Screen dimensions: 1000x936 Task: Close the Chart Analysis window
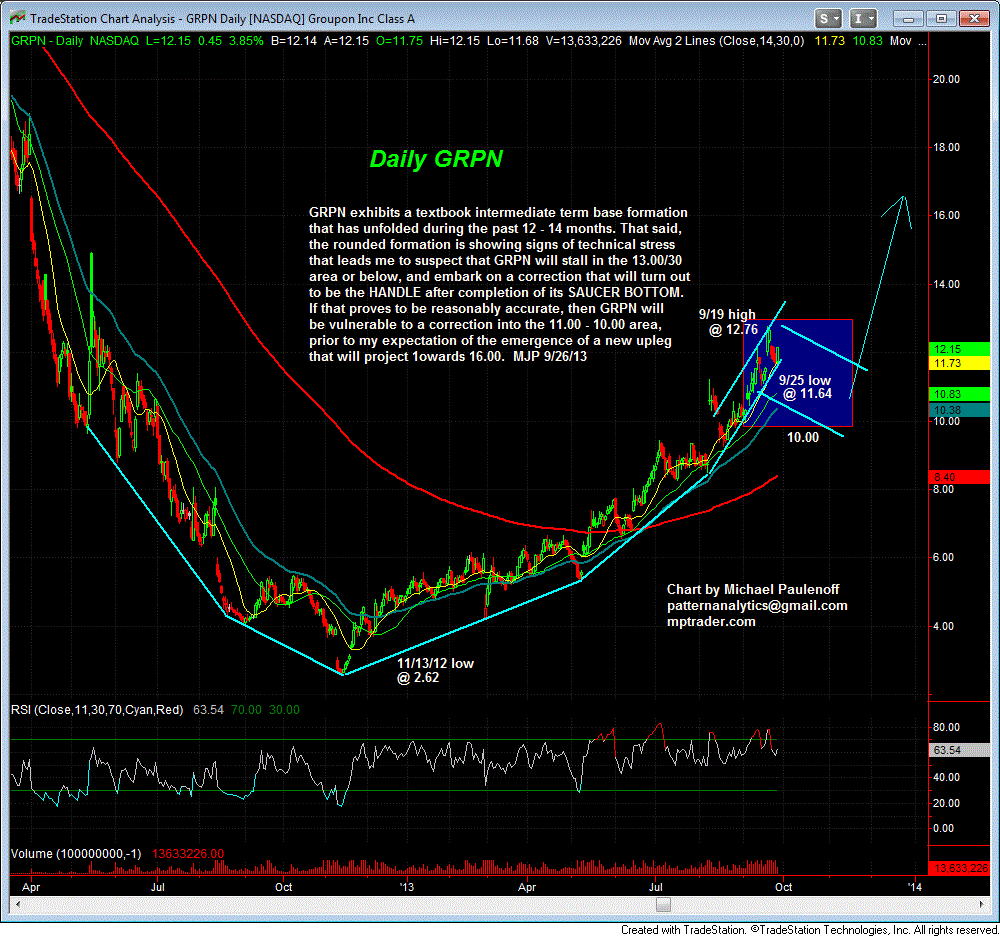974,18
